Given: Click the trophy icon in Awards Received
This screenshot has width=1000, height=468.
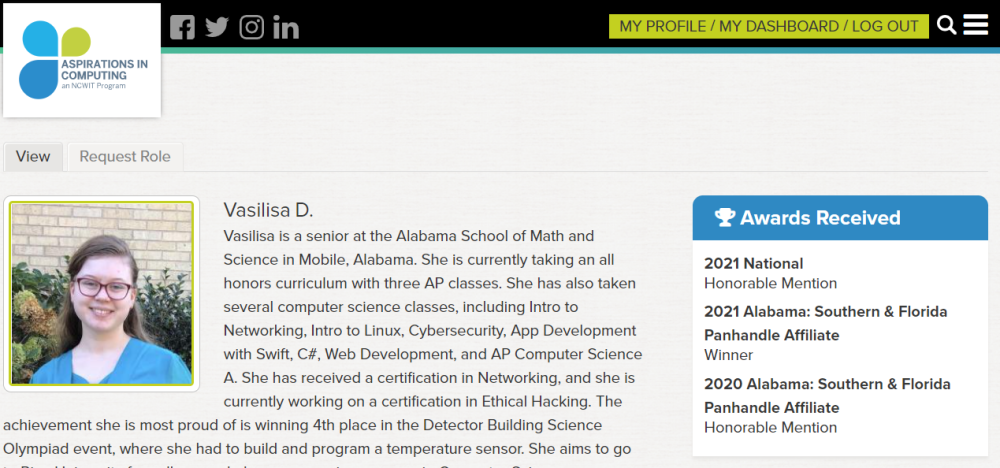Looking at the screenshot, I should click(724, 217).
